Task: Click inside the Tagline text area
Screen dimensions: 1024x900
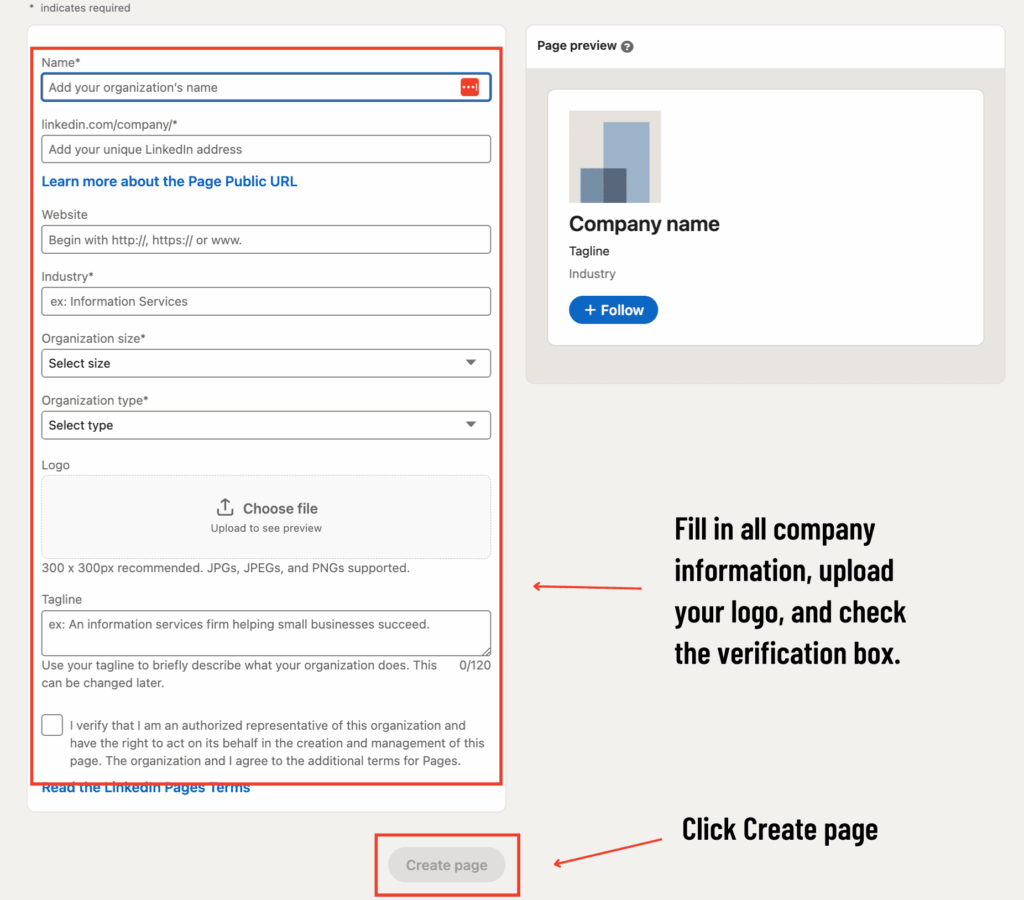Action: click(266, 632)
